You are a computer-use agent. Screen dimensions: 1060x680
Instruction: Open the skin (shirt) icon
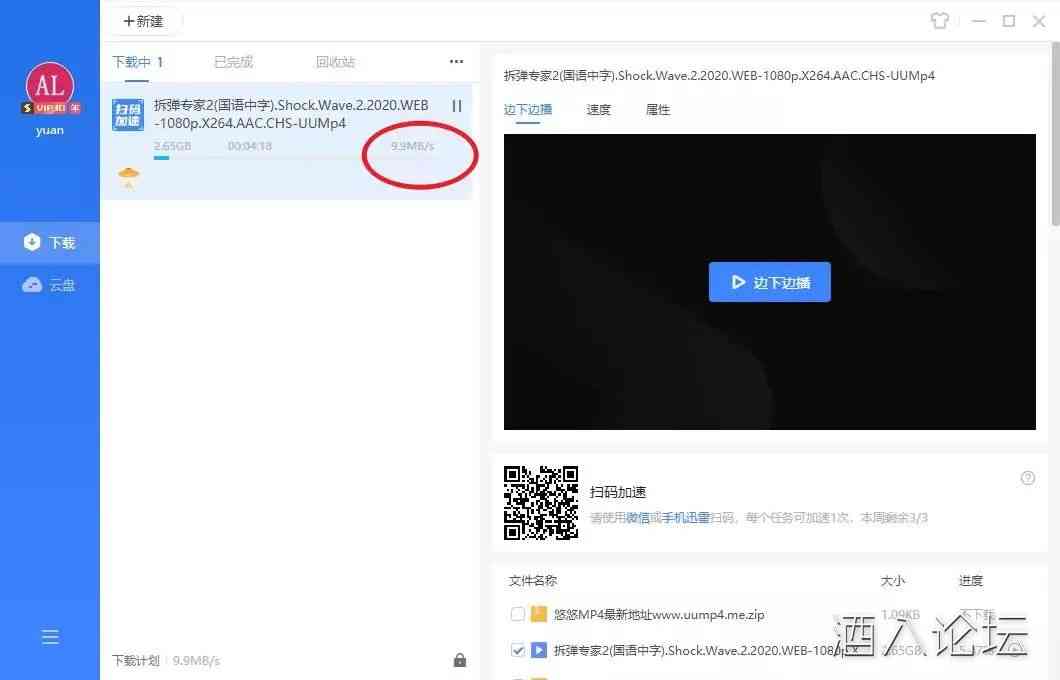(939, 21)
